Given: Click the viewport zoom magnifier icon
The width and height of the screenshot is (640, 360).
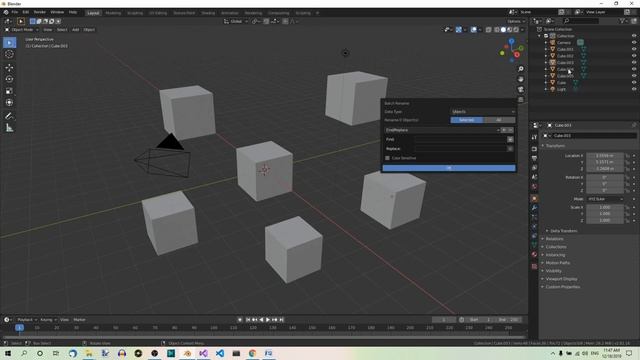Looking at the screenshot, I should 520,69.
